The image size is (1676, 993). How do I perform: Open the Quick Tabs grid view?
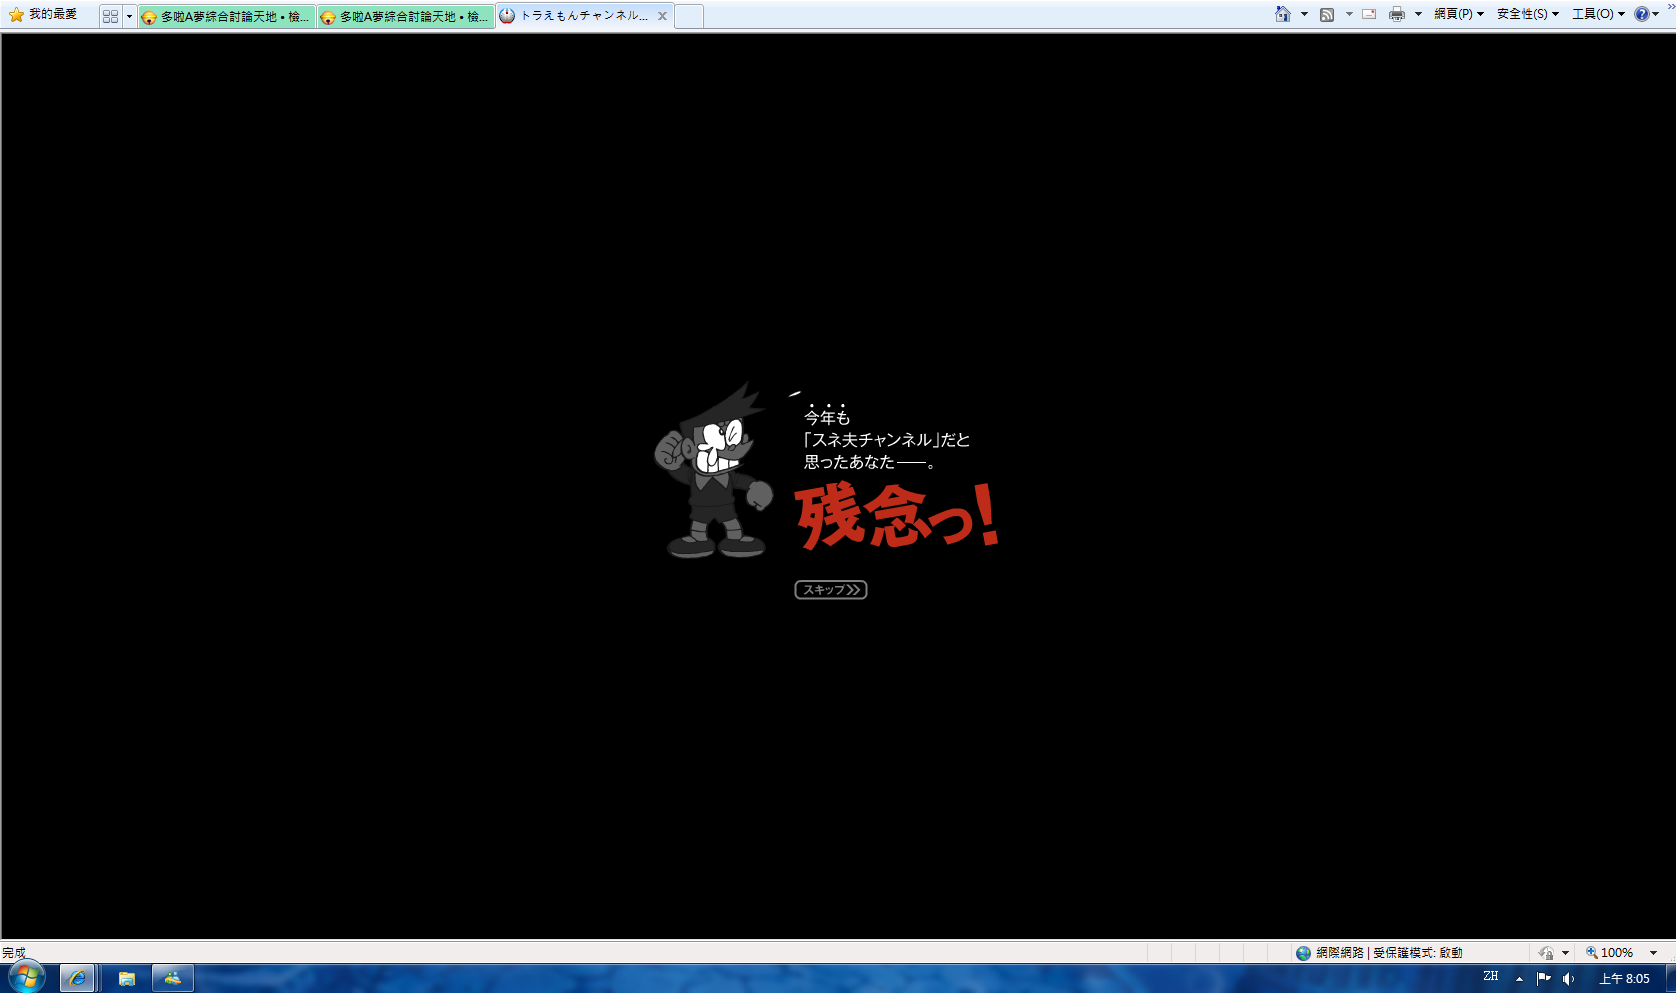110,16
